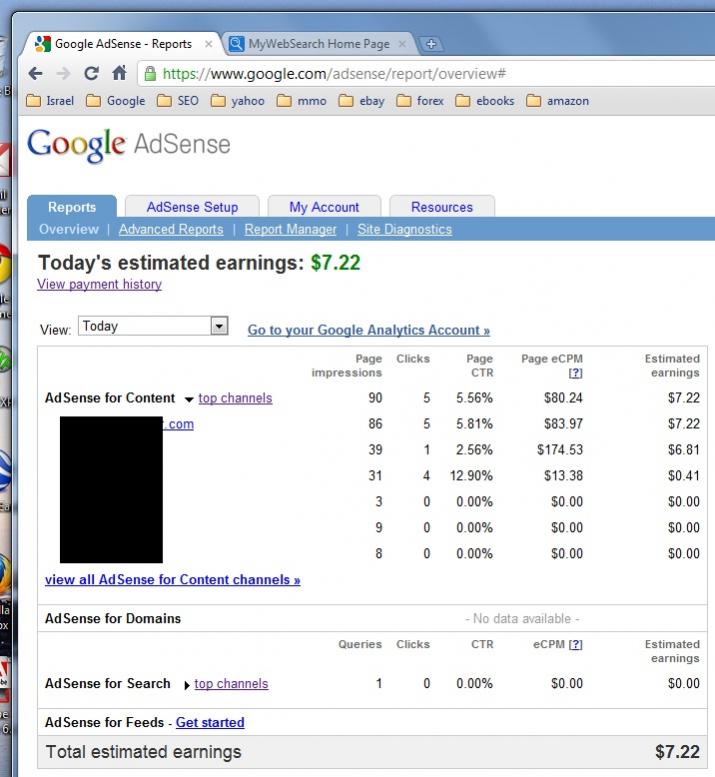Click the browser Back arrow

35,74
